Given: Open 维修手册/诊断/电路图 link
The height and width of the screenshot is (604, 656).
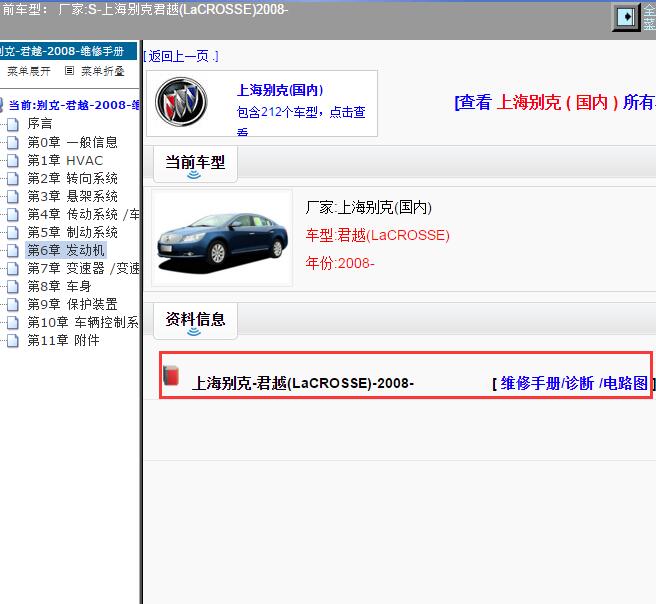Looking at the screenshot, I should click(574, 383).
